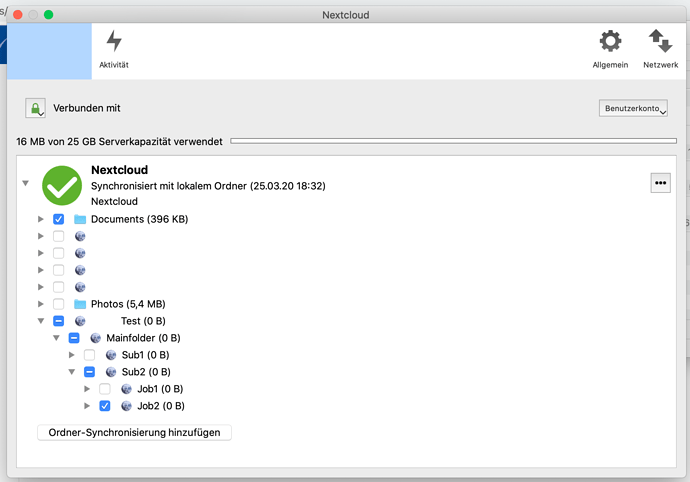Open the Aktivität lightning icon

click(x=114, y=41)
